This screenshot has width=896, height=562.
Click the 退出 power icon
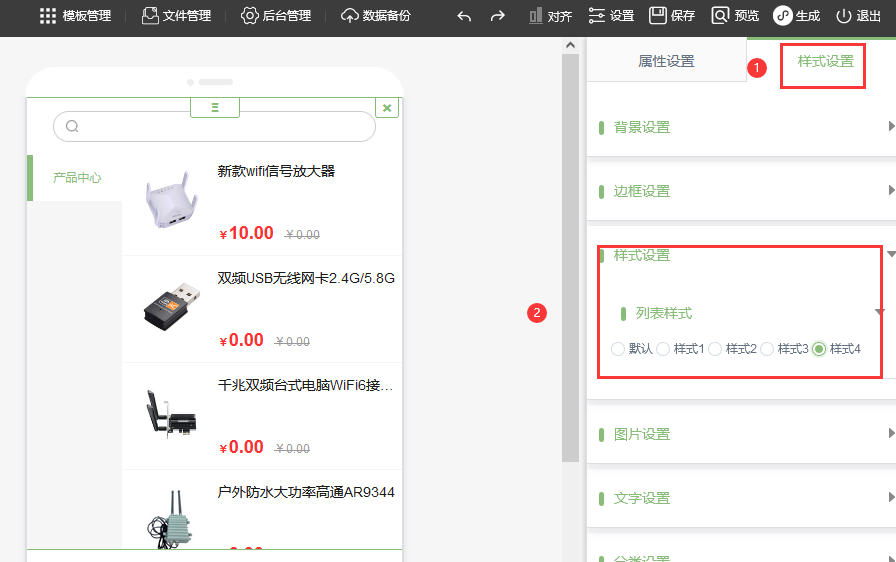click(843, 16)
